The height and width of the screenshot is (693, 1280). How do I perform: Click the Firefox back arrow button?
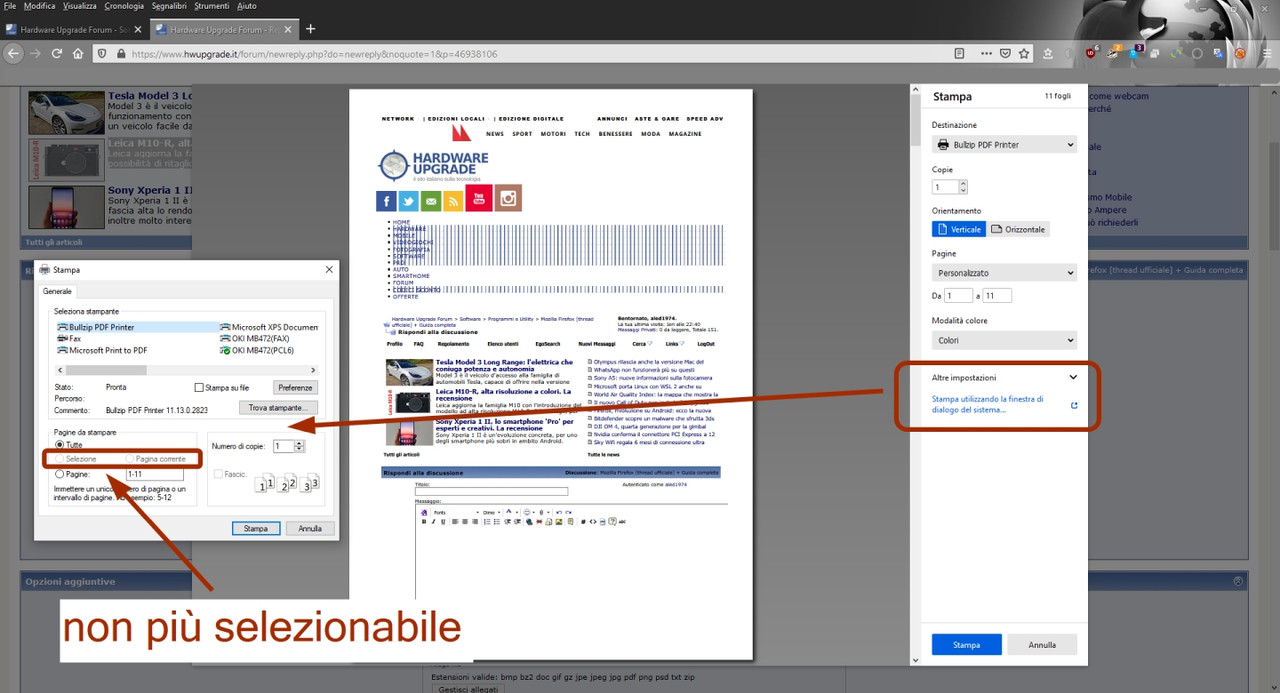[x=14, y=53]
